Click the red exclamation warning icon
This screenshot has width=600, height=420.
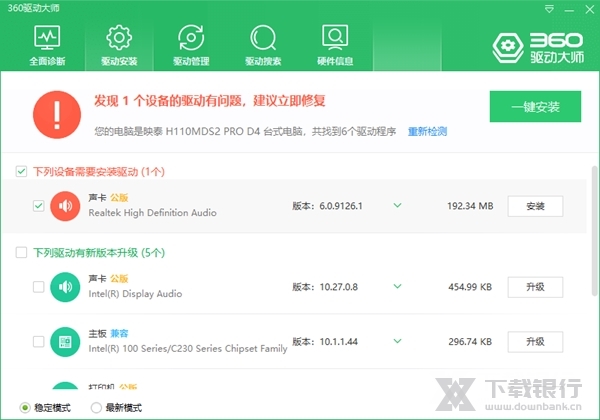[x=57, y=114]
